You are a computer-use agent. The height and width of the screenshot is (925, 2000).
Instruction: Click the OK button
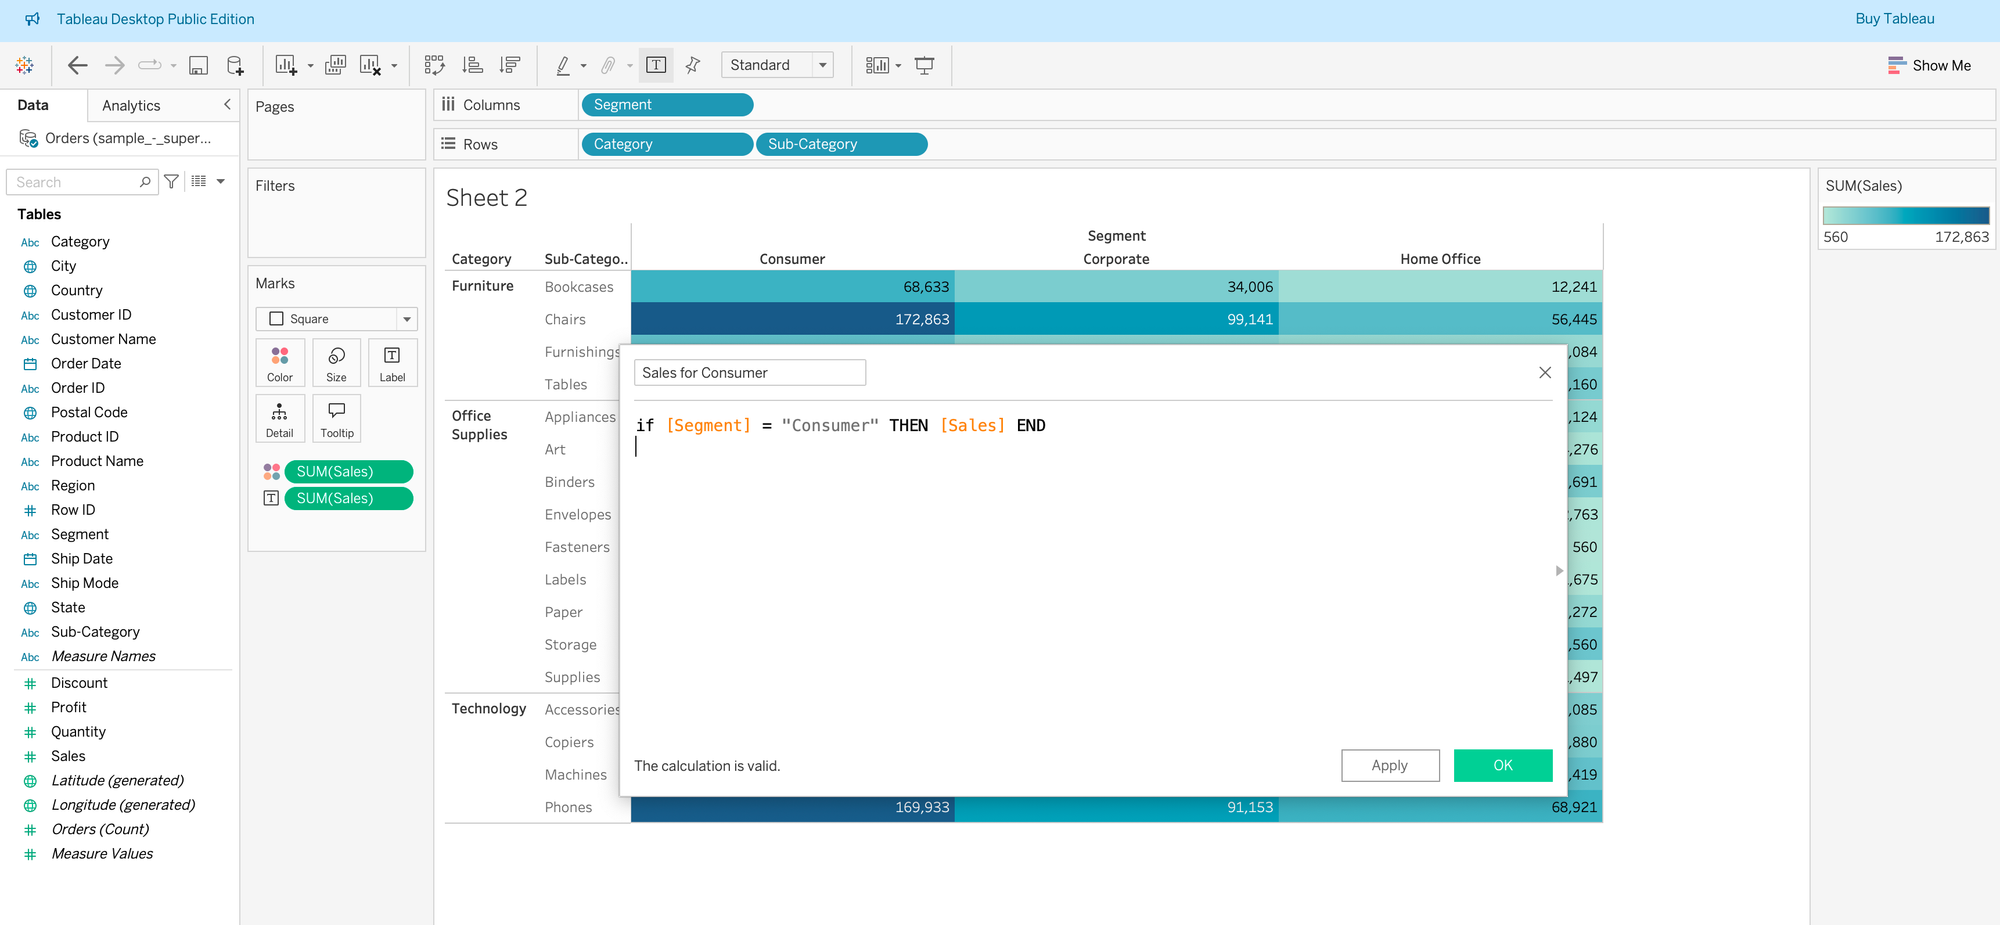tap(1503, 765)
